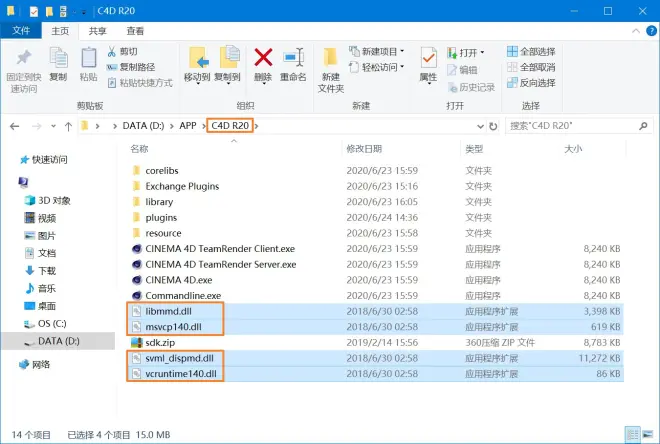The width and height of the screenshot is (660, 444).
Task: Switch to the View (查看) tab
Action: pyautogui.click(x=135, y=31)
